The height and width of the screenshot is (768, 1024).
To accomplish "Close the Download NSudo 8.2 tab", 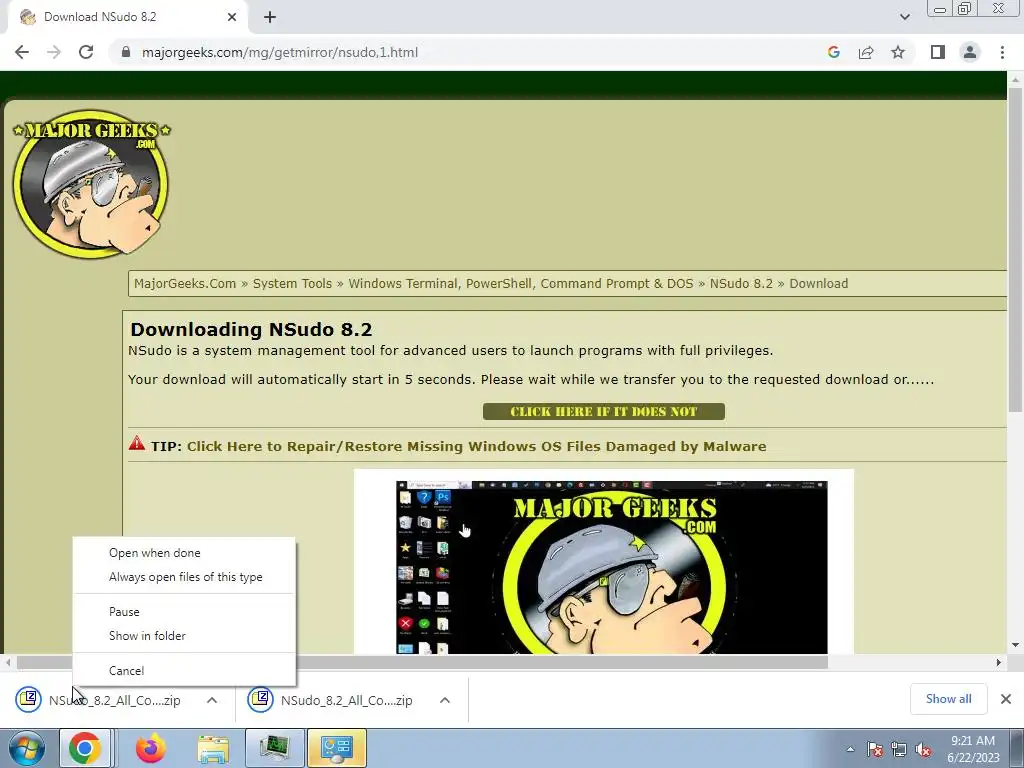I will point(232,17).
